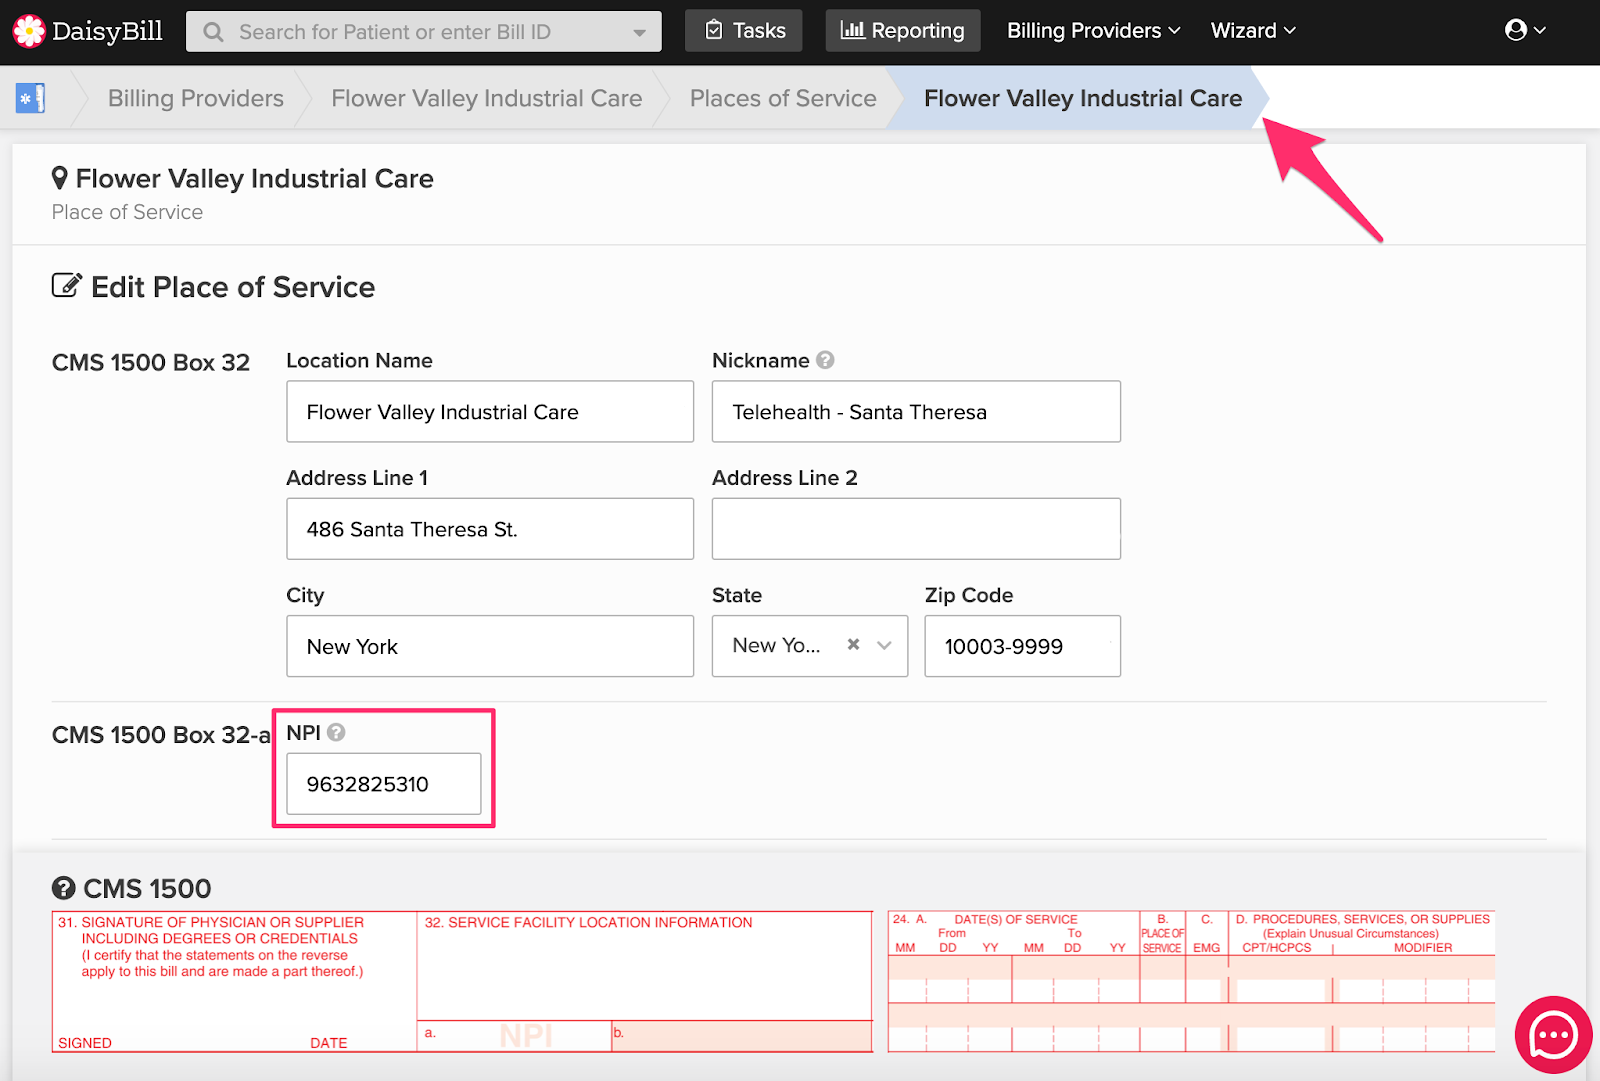This screenshot has height=1081, width=1600.
Task: Click the CMS 1500 help icon
Action: pos(63,888)
